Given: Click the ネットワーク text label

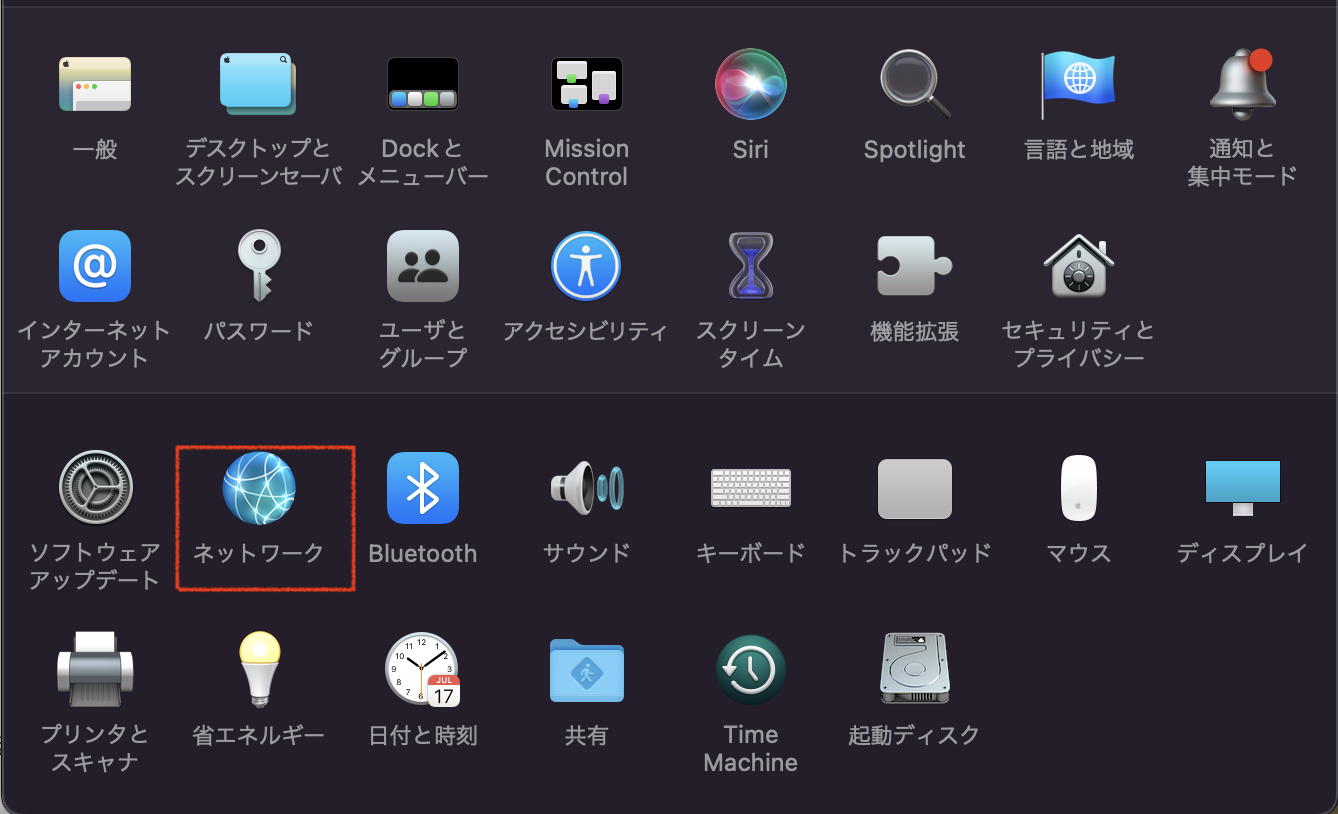Looking at the screenshot, I should pyautogui.click(x=259, y=553).
